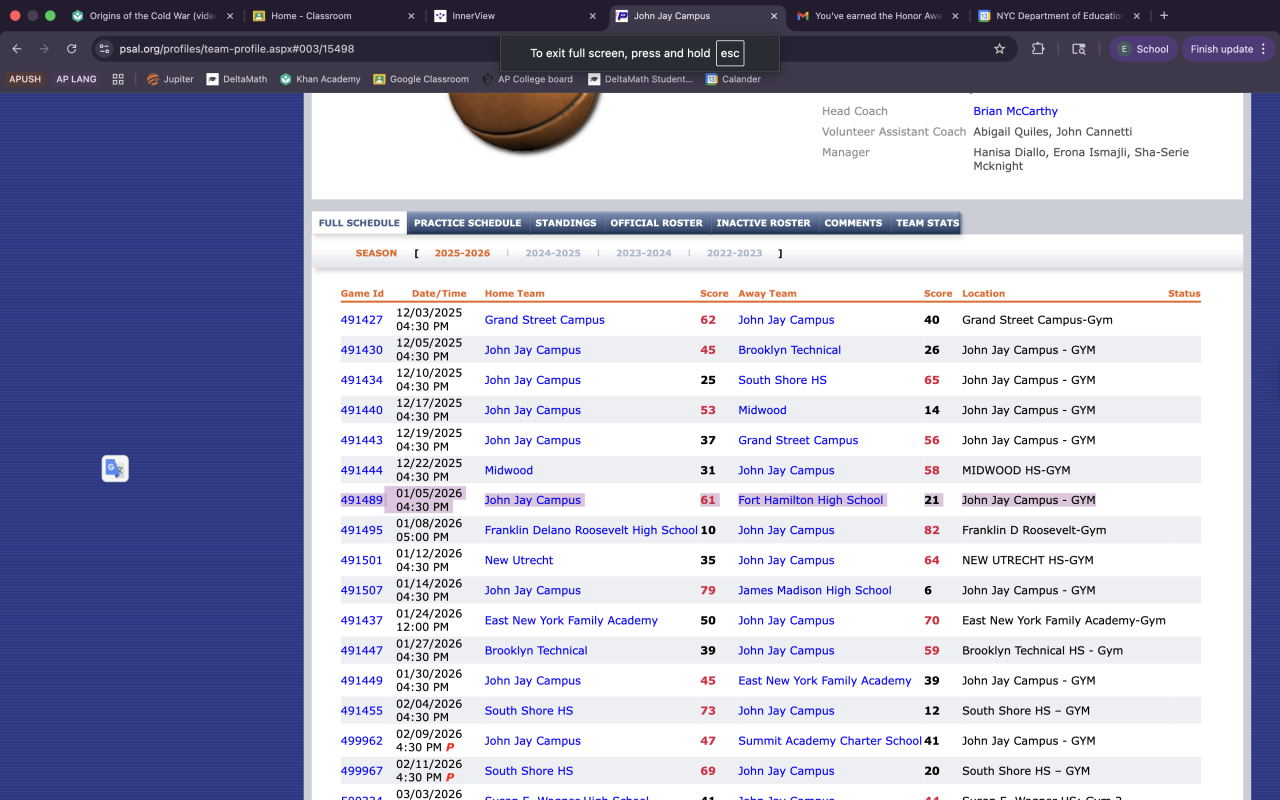Open the Calander bookmark
The height and width of the screenshot is (800, 1280).
(733, 79)
